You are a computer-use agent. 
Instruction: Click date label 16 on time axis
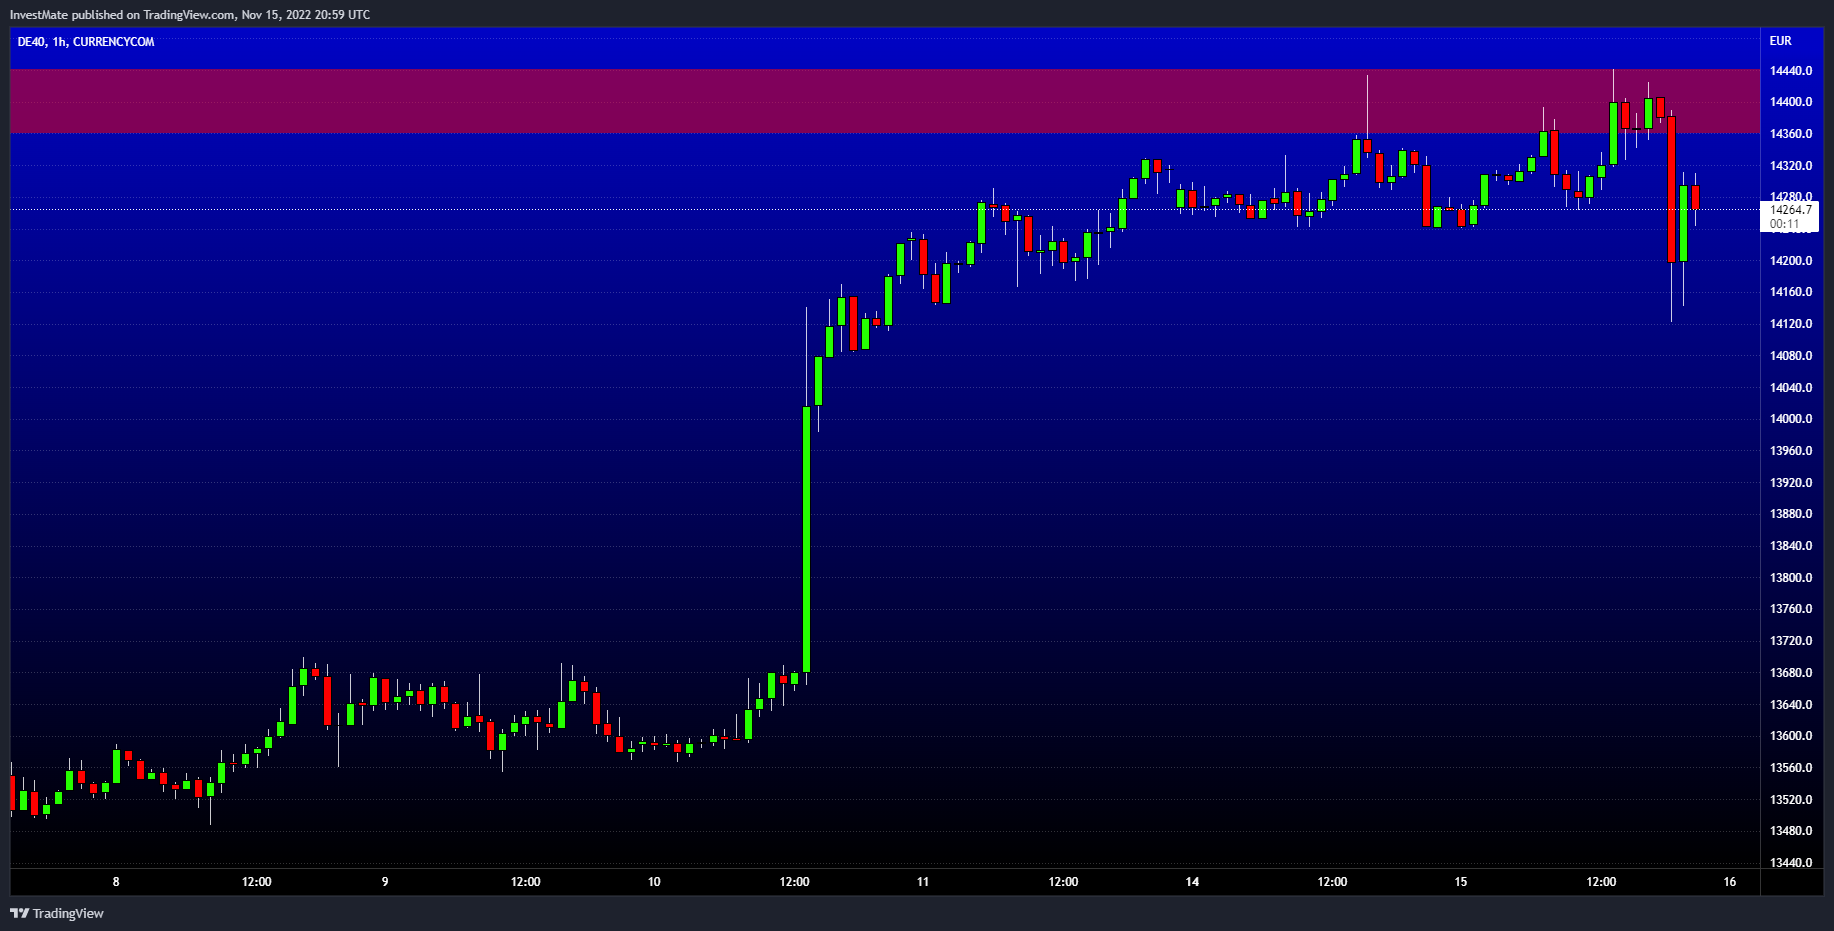pos(1730,882)
